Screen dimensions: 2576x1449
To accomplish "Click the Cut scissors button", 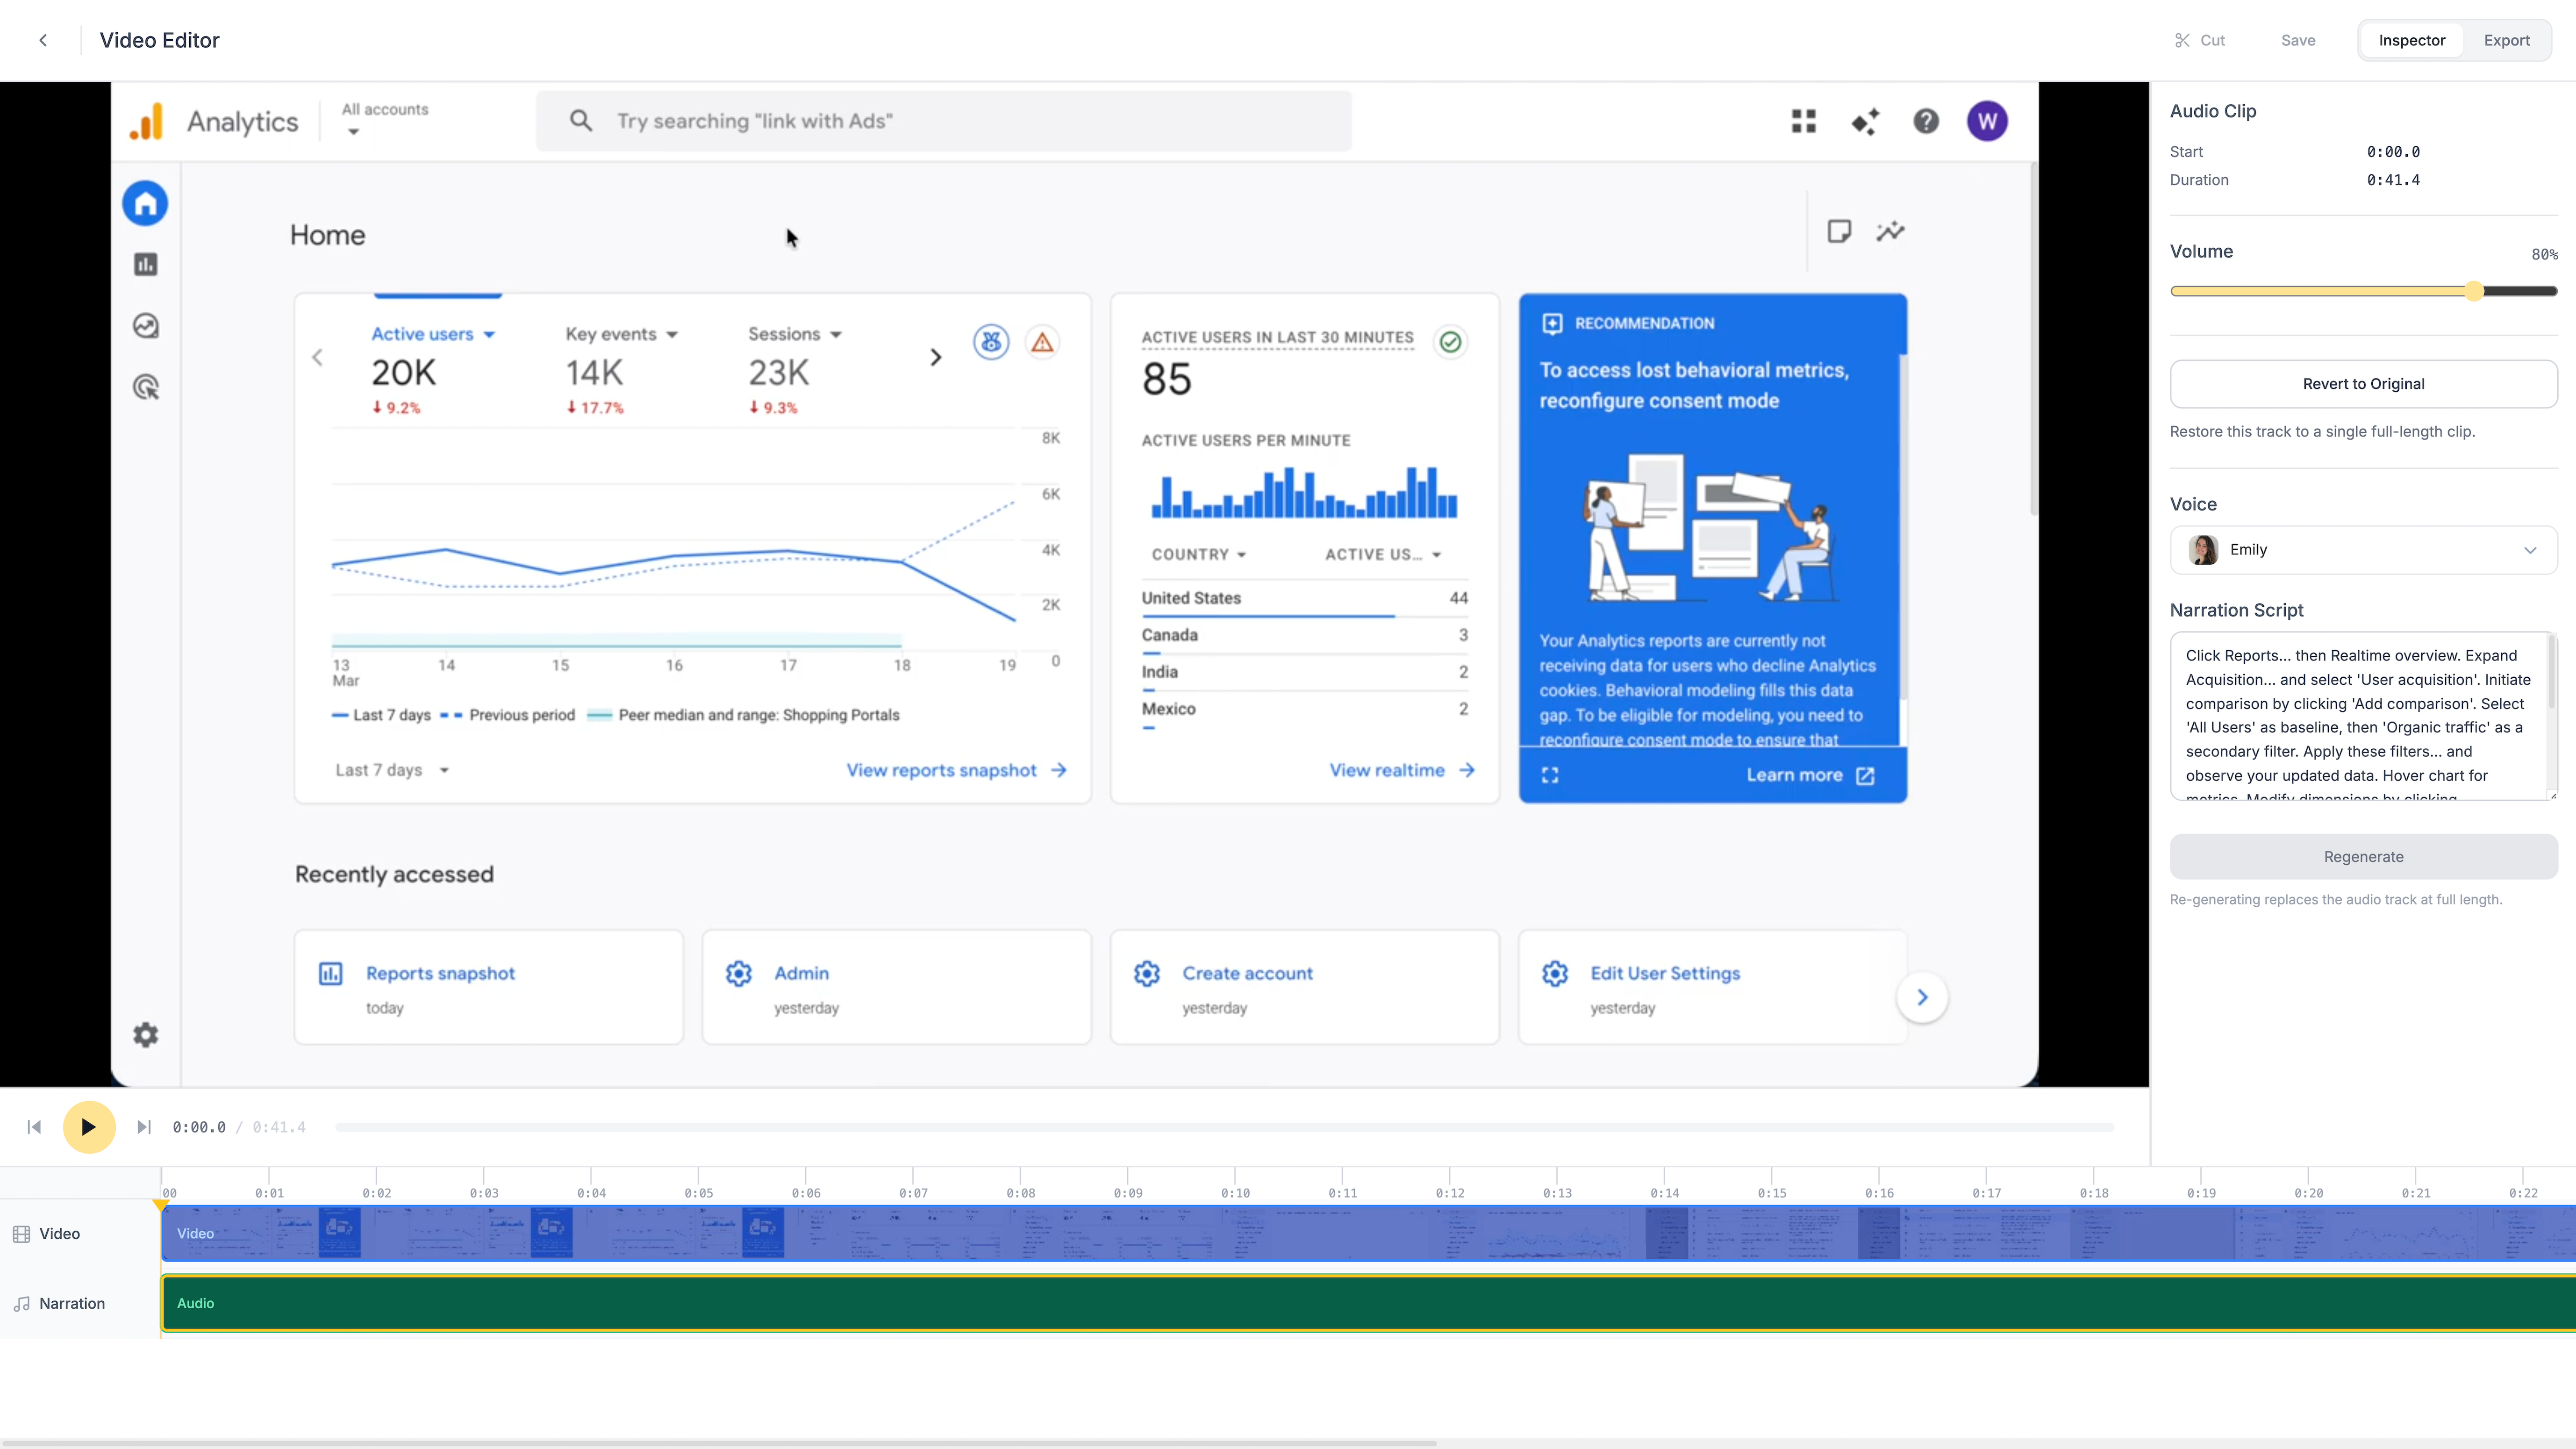I will click(x=2200, y=40).
